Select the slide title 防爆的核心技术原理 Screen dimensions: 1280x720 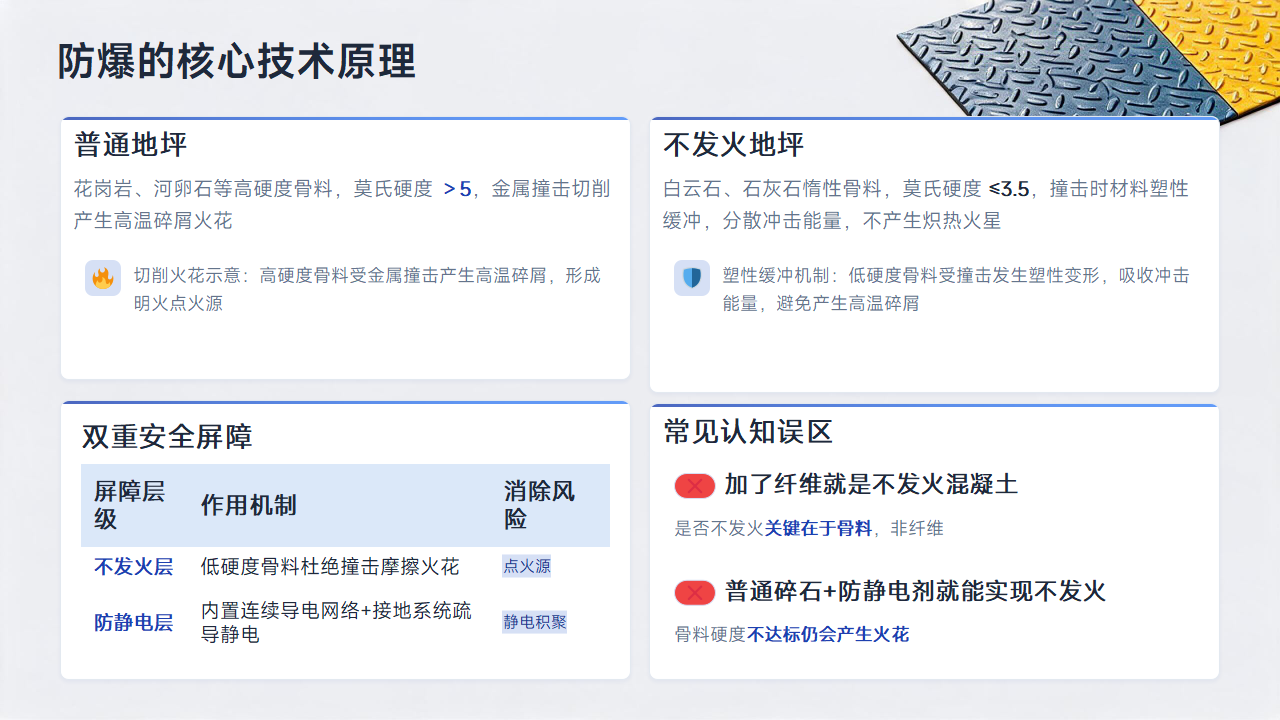[x=237, y=62]
